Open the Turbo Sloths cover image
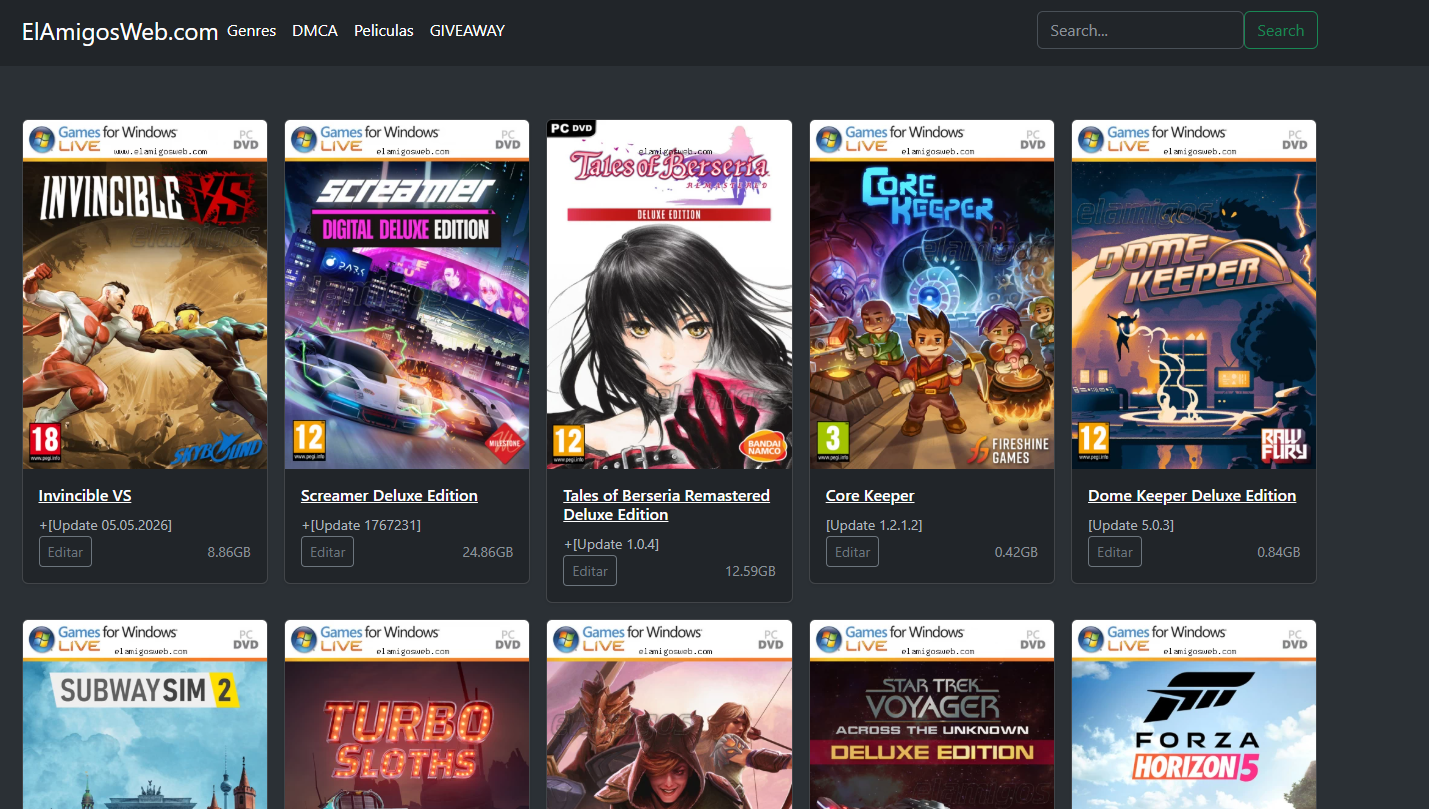The height and width of the screenshot is (809, 1429). pos(407,715)
